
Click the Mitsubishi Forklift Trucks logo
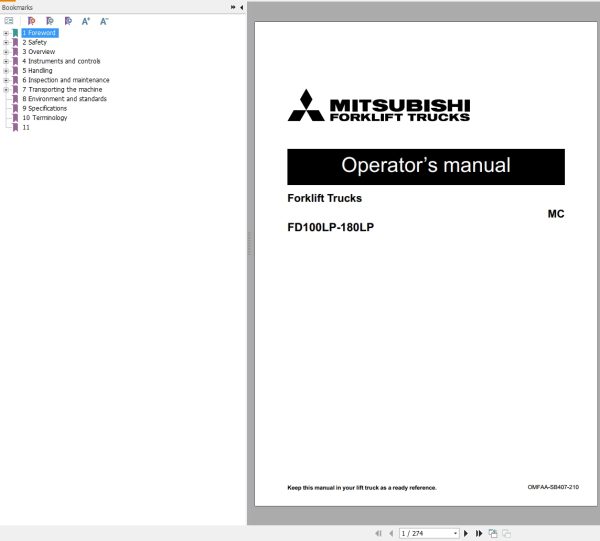click(379, 106)
